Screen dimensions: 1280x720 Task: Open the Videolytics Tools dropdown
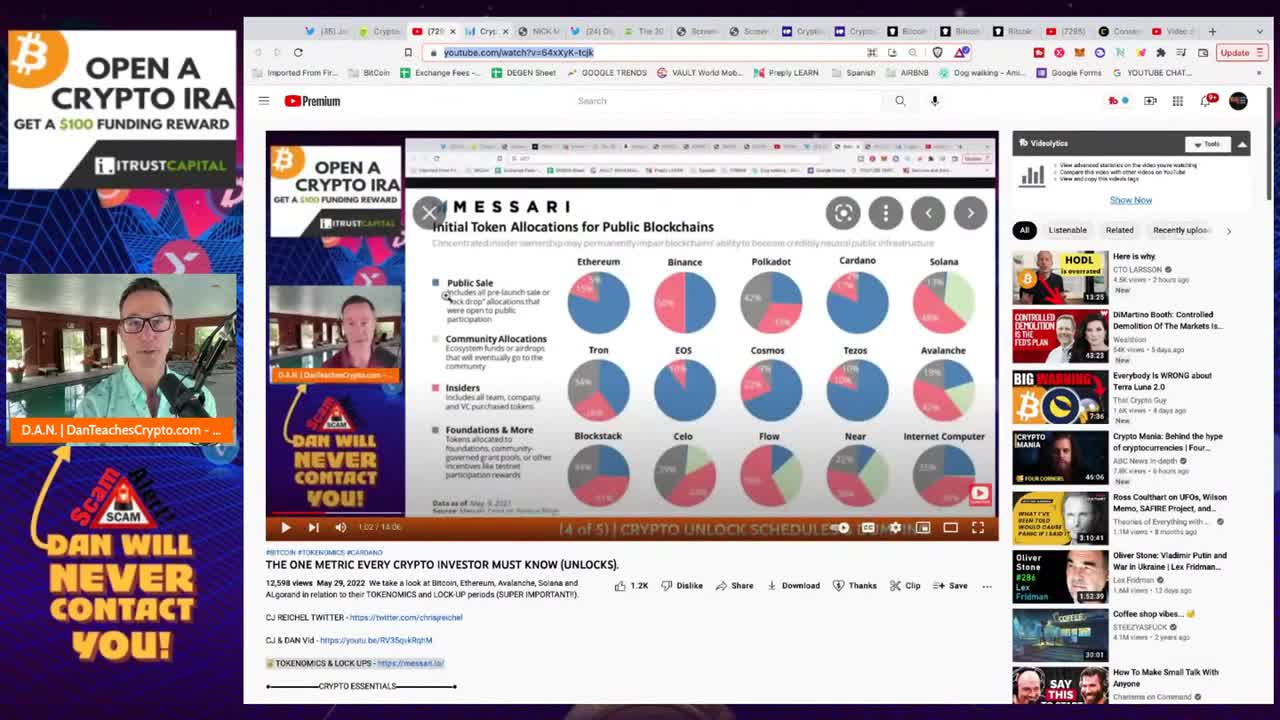click(1208, 144)
